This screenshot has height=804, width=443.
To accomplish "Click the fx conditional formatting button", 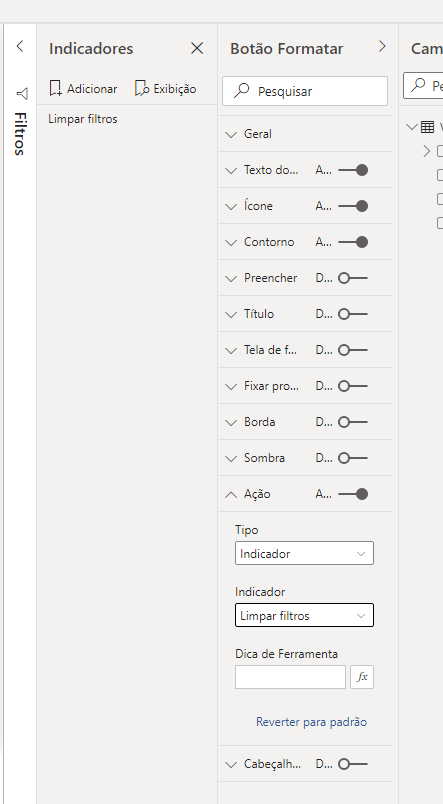I will pyautogui.click(x=362, y=677).
